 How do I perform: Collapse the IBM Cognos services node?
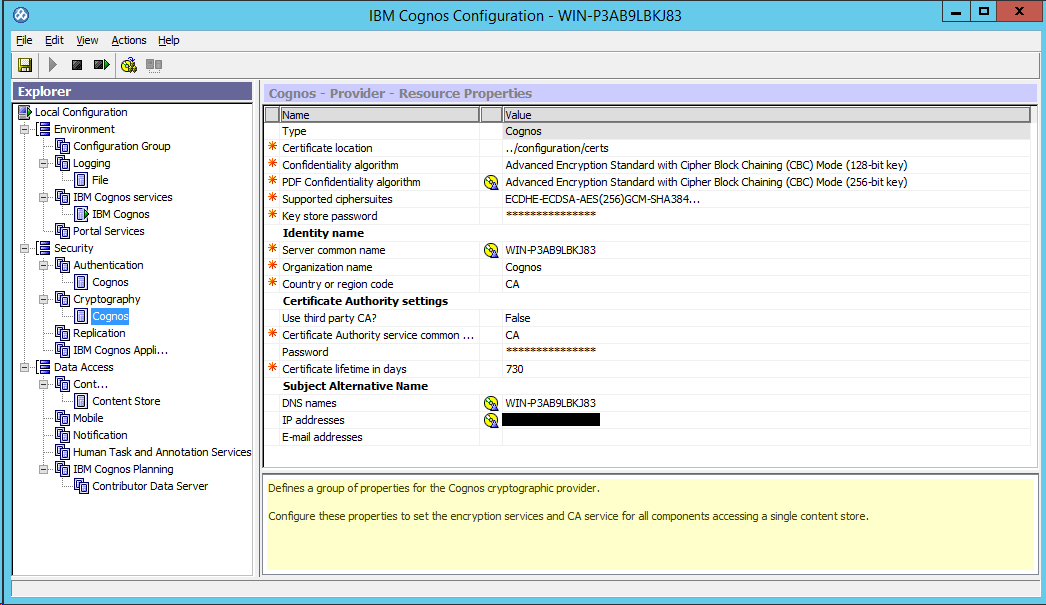point(44,197)
